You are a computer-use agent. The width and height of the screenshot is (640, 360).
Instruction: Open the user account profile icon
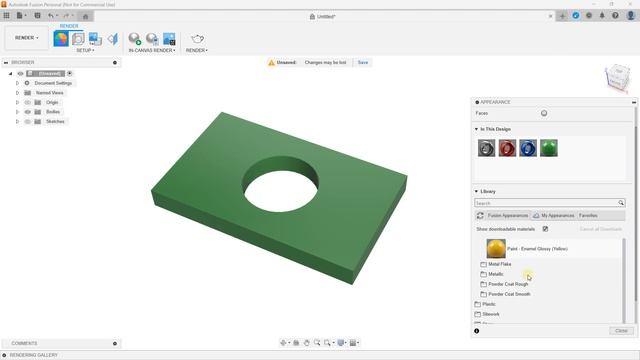tap(631, 16)
